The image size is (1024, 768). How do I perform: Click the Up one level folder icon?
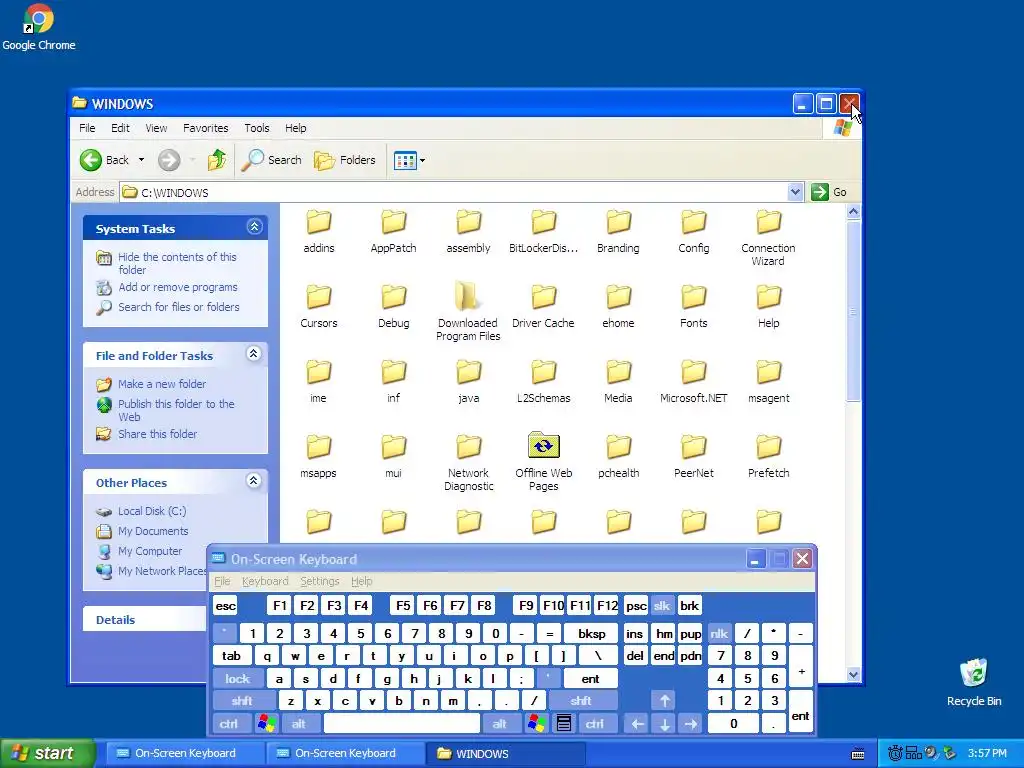(x=216, y=160)
